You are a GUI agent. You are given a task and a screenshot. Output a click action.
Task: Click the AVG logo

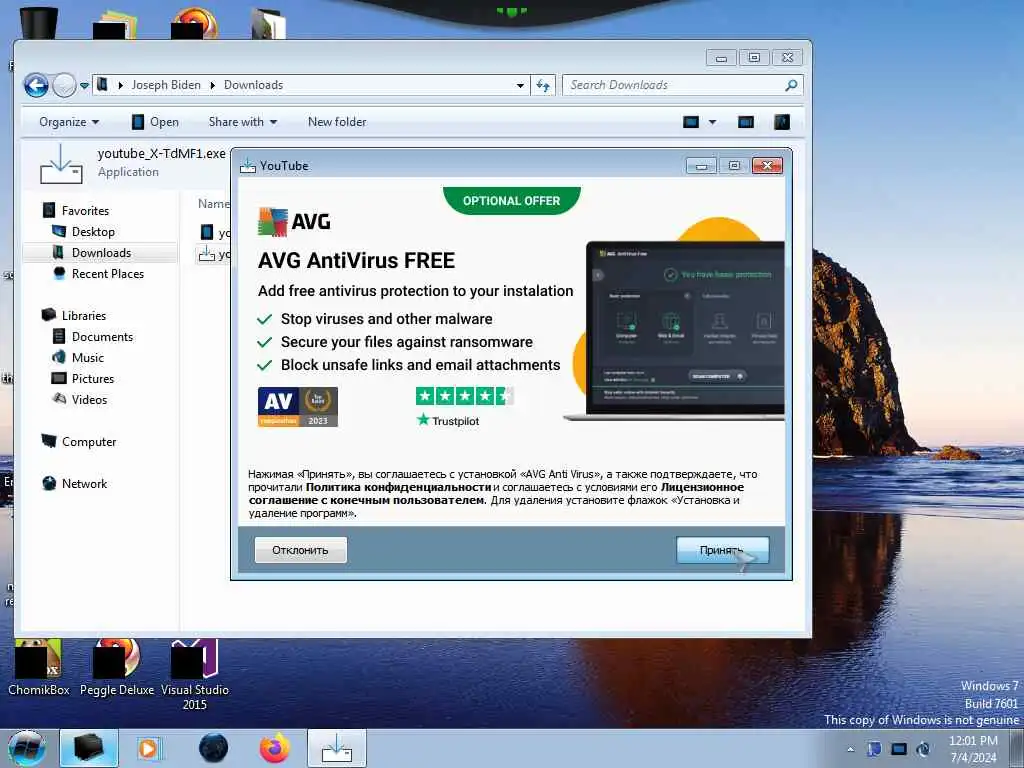tap(294, 221)
